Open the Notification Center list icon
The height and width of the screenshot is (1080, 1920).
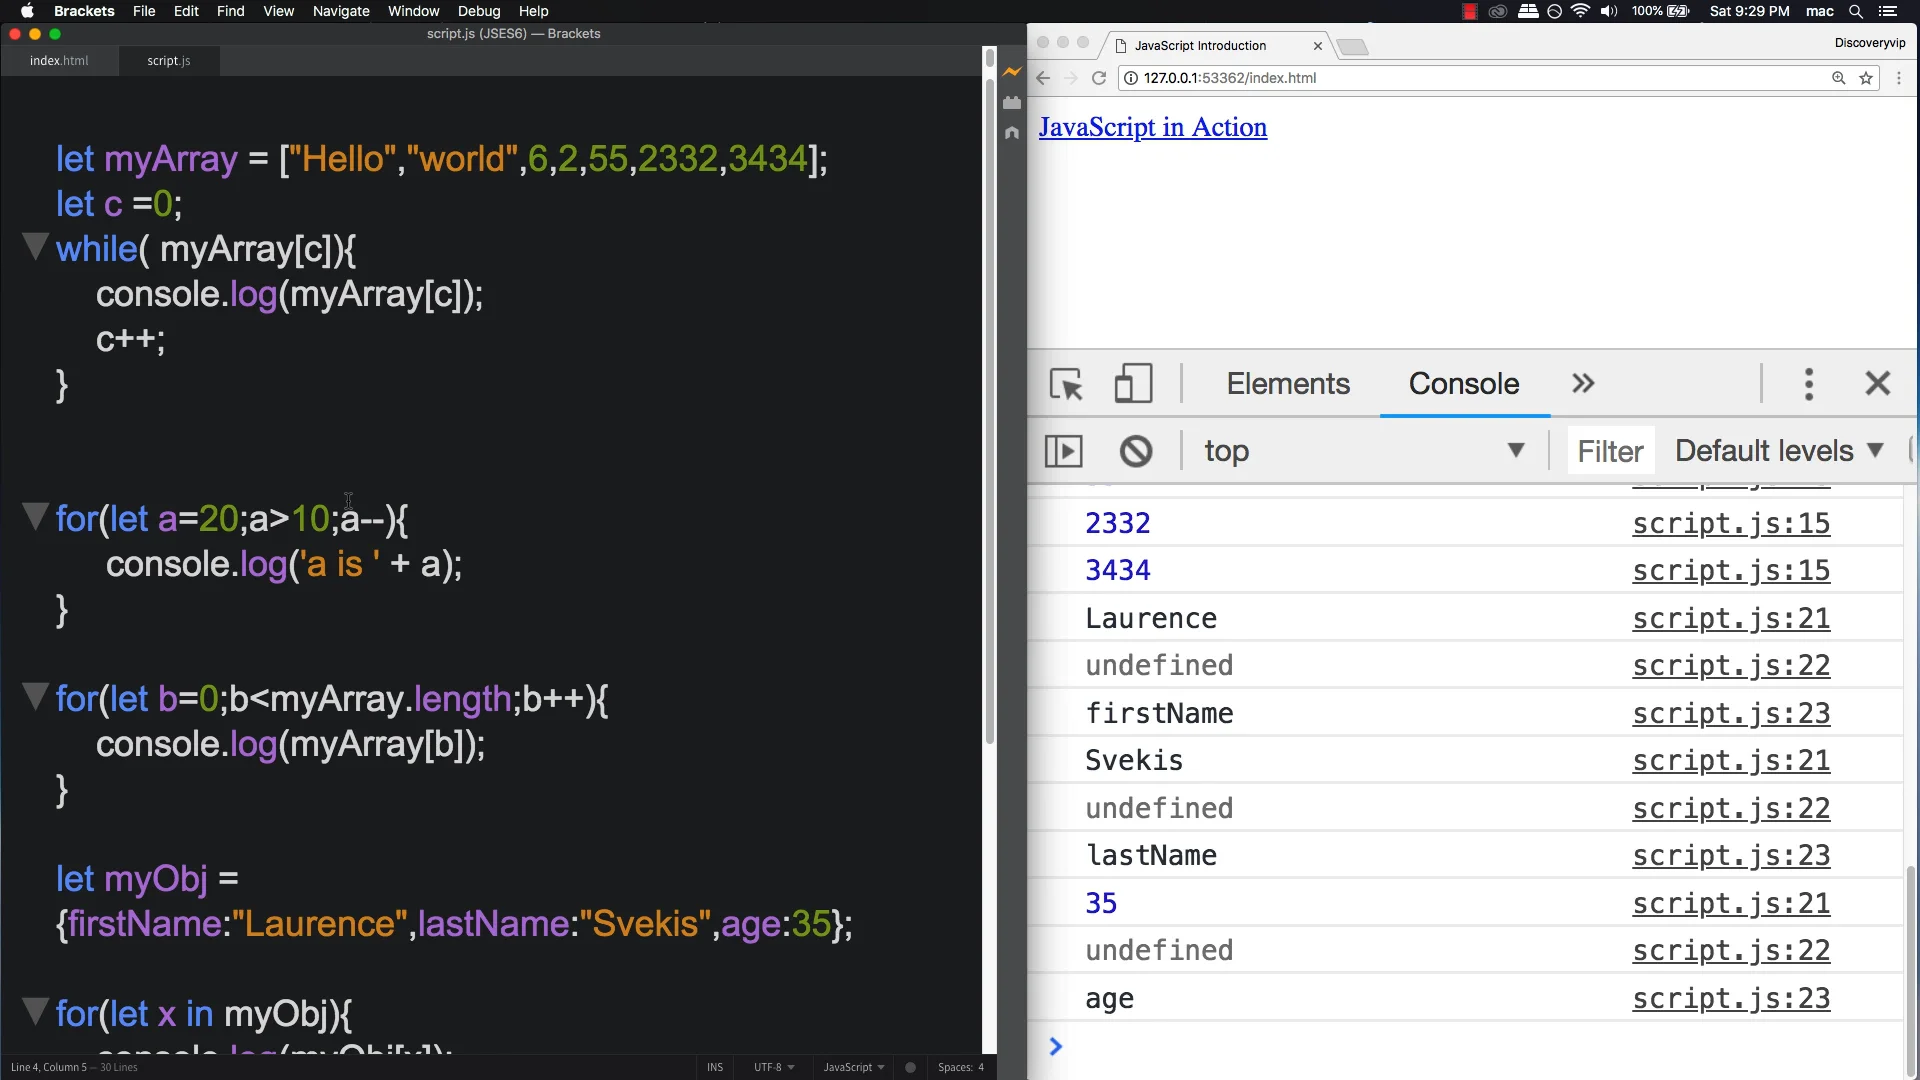[1888, 11]
